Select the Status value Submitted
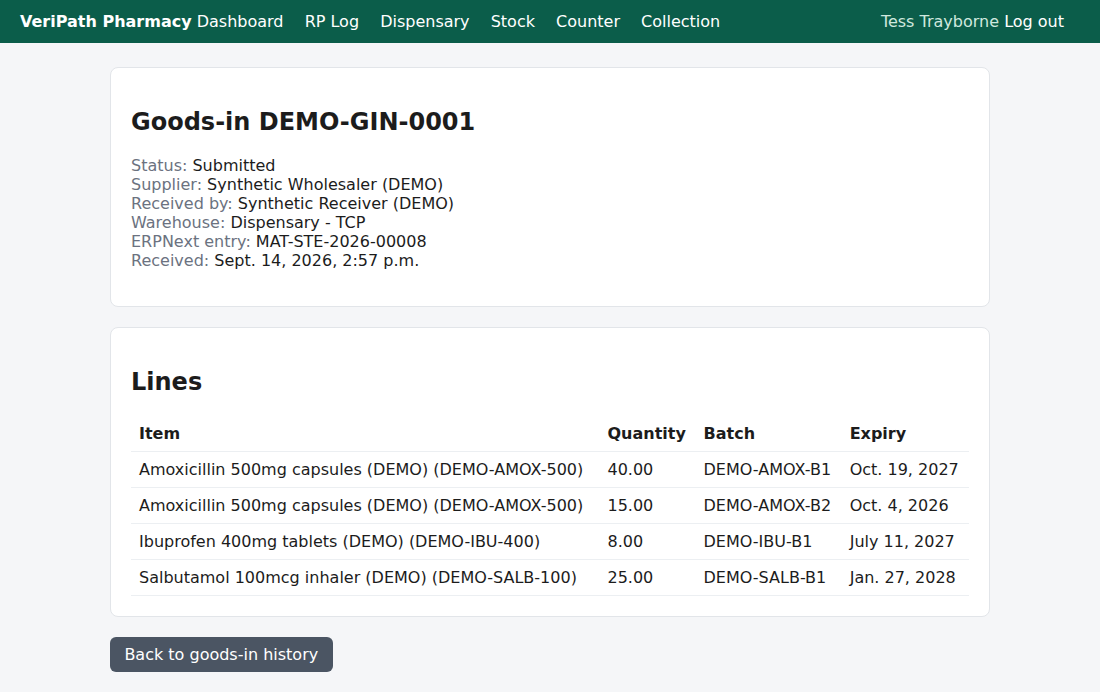 [234, 166]
